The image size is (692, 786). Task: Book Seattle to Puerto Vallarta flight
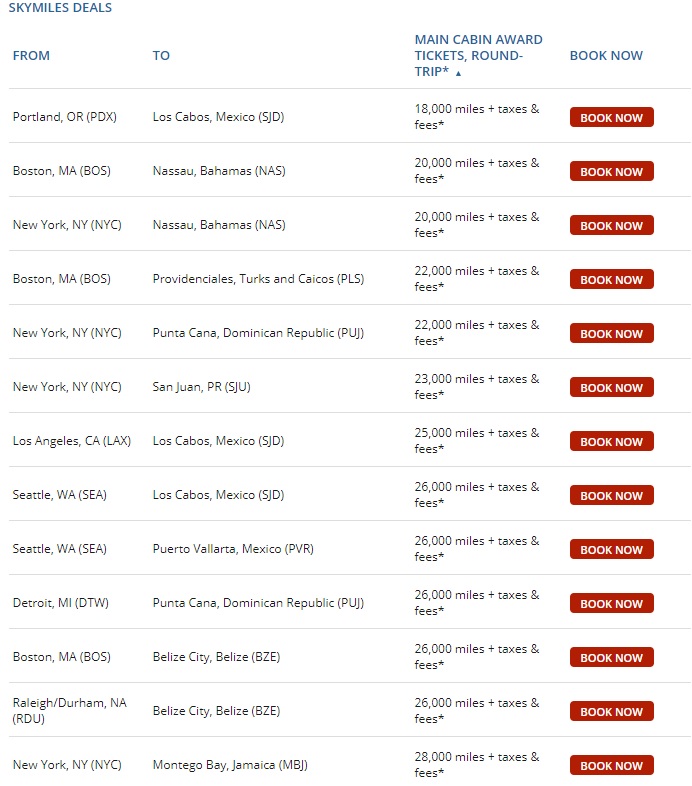coord(611,550)
